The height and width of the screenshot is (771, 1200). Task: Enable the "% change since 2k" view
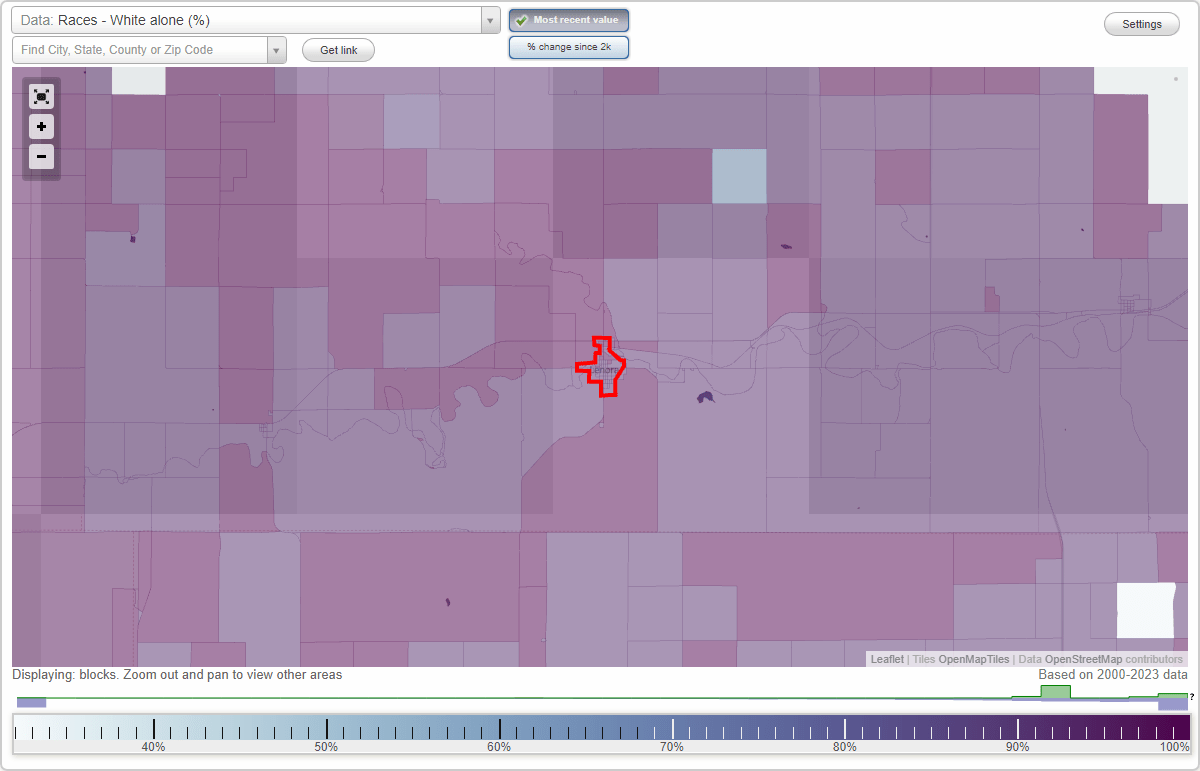569,46
